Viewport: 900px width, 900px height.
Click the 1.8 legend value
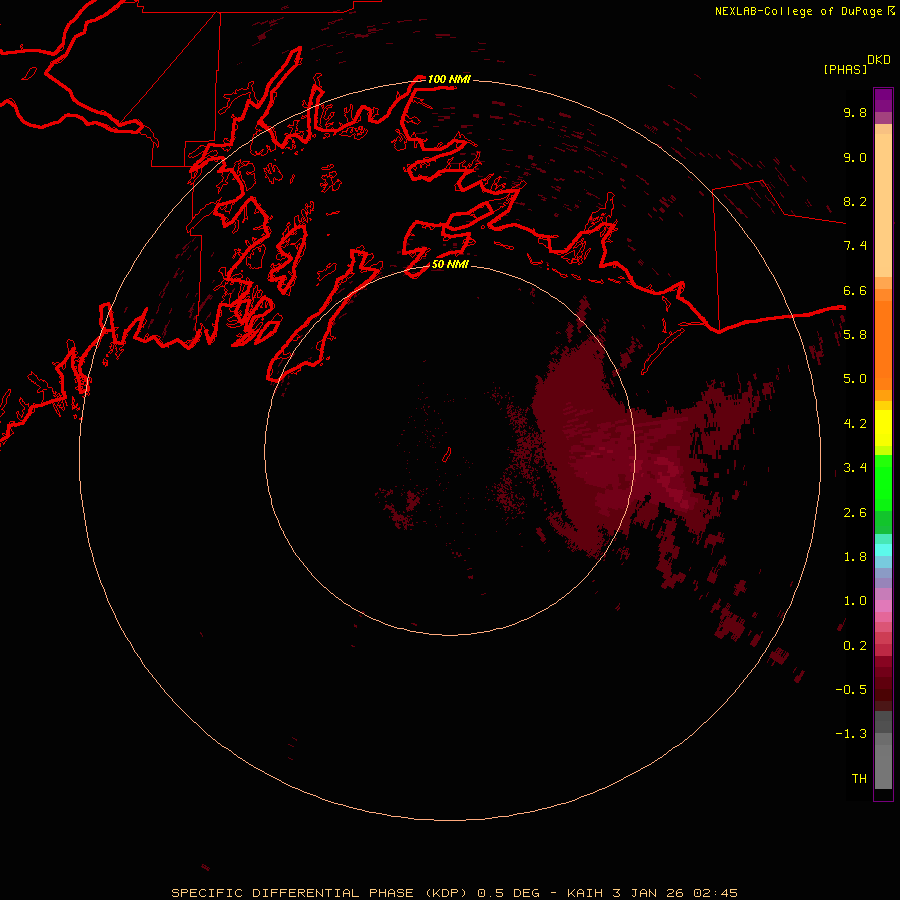point(855,557)
